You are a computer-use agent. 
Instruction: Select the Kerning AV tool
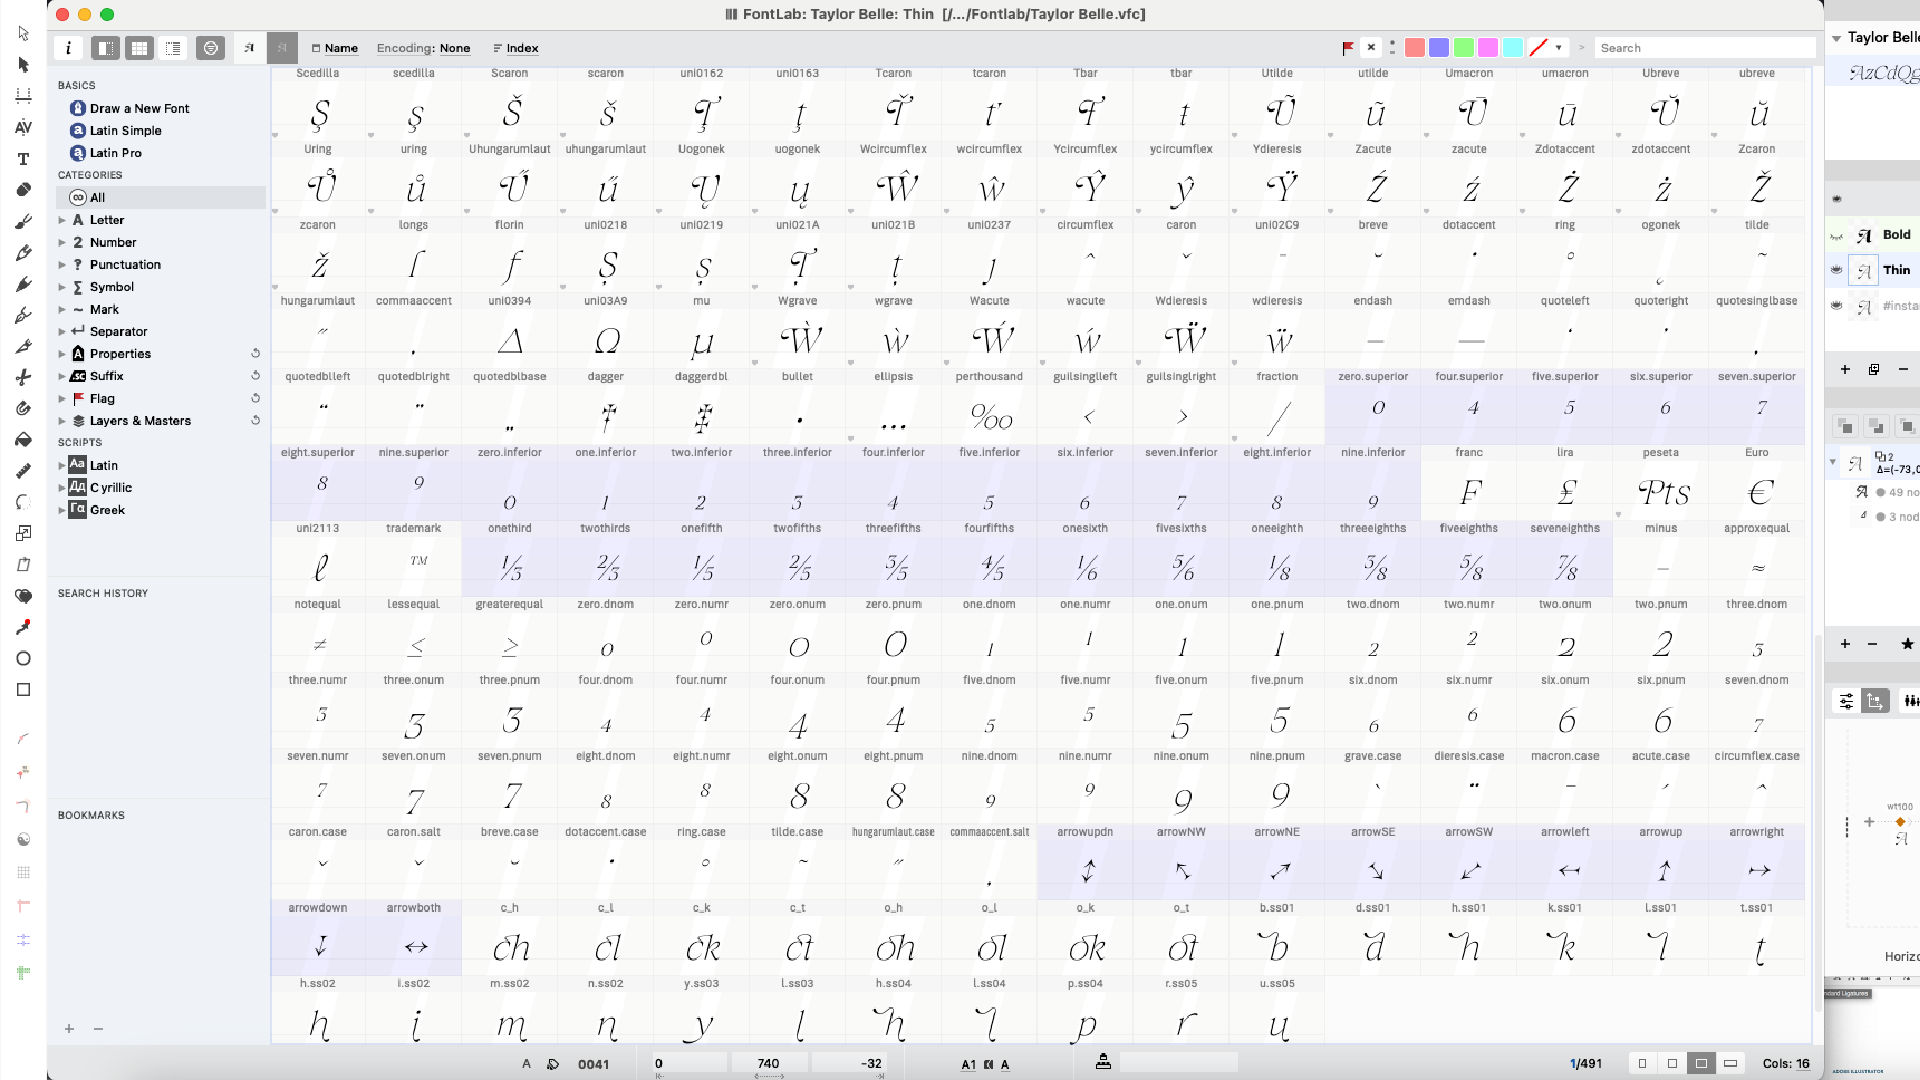click(23, 127)
